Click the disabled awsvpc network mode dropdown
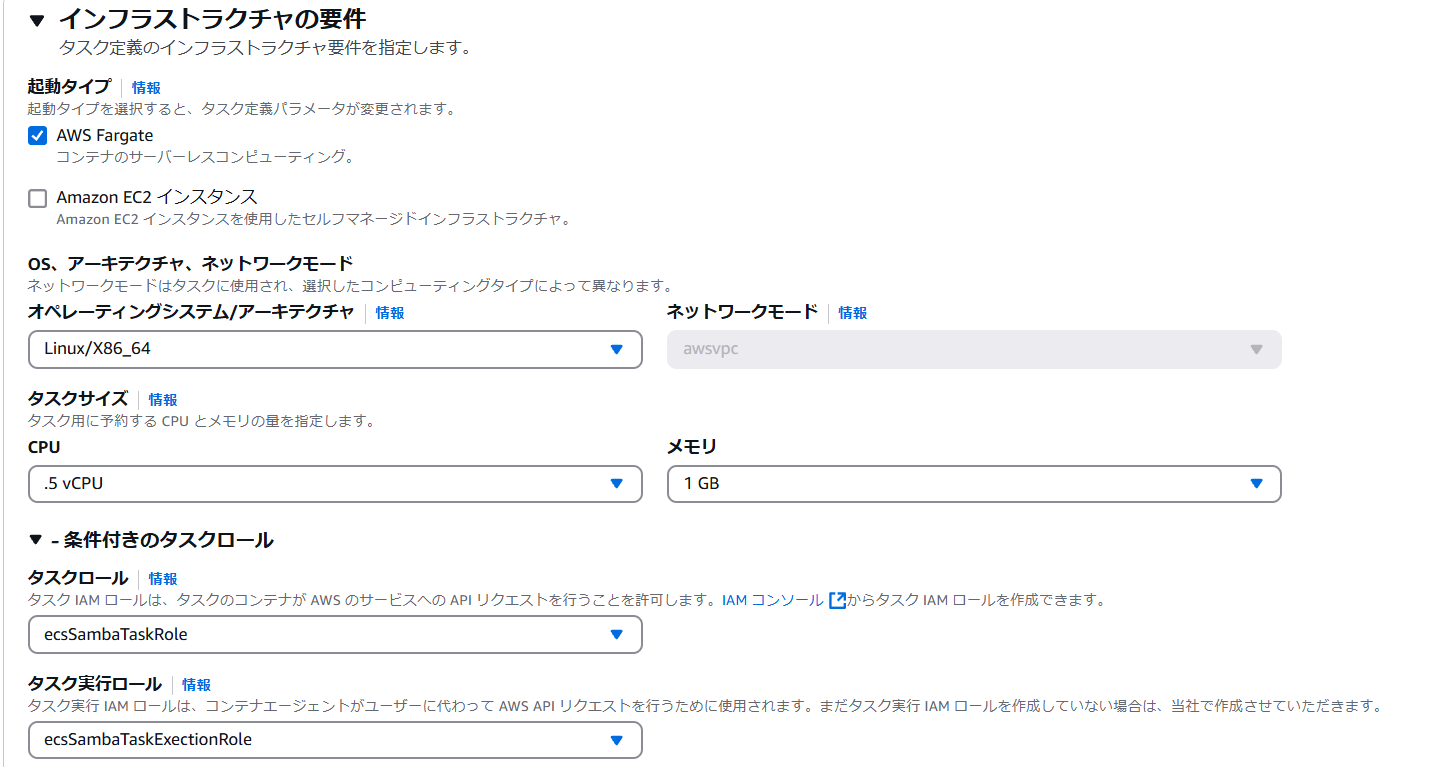Viewport: 1440px width, 767px height. (x=974, y=349)
